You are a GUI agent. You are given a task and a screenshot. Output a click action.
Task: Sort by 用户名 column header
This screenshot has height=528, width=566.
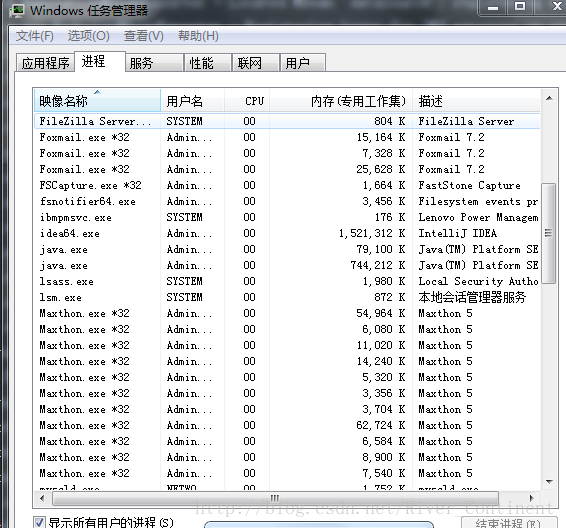pyautogui.click(x=192, y=101)
